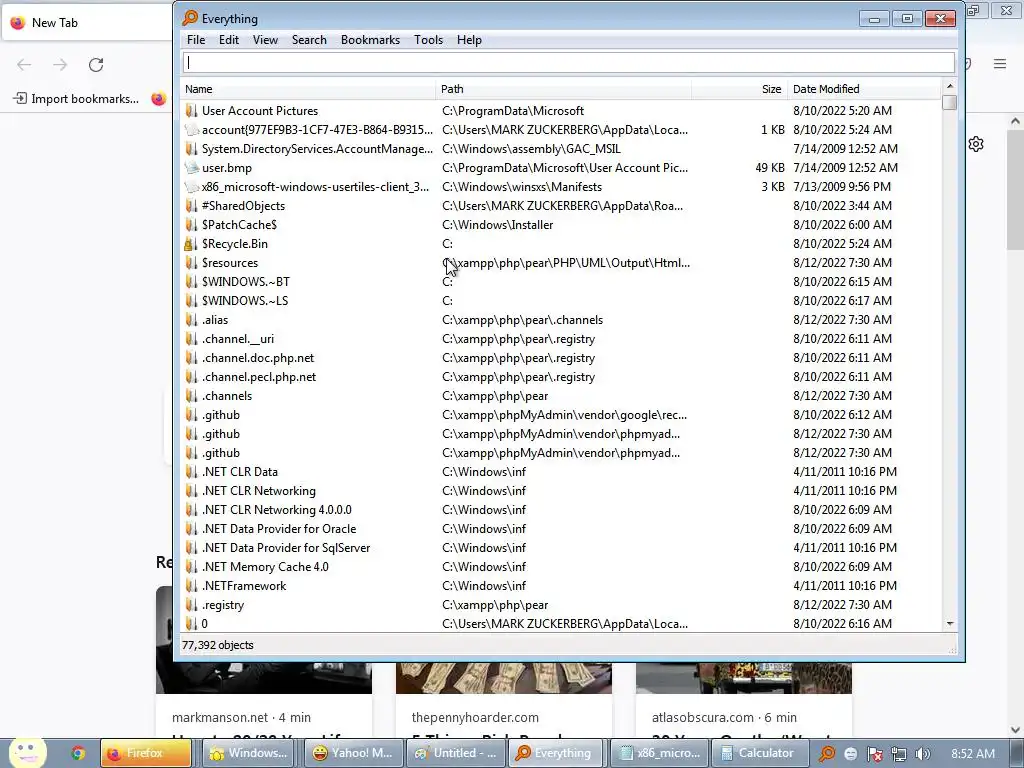This screenshot has width=1024, height=768.
Task: Select the .NET CLR Networking 4.0.0.0 entry
Action: tap(276, 510)
